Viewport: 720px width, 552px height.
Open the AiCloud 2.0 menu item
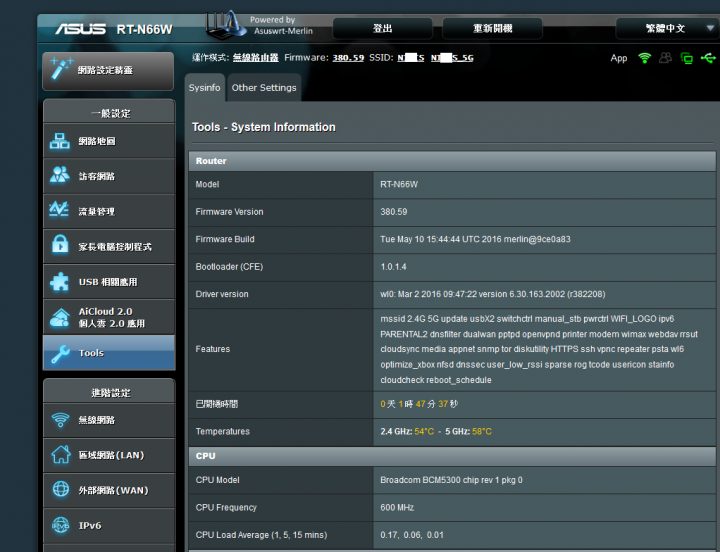(109, 317)
